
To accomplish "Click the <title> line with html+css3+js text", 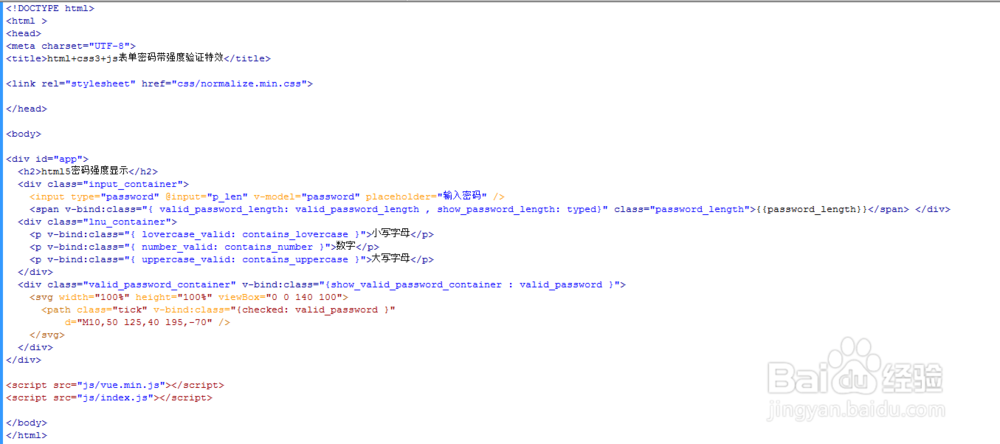I will click(138, 59).
